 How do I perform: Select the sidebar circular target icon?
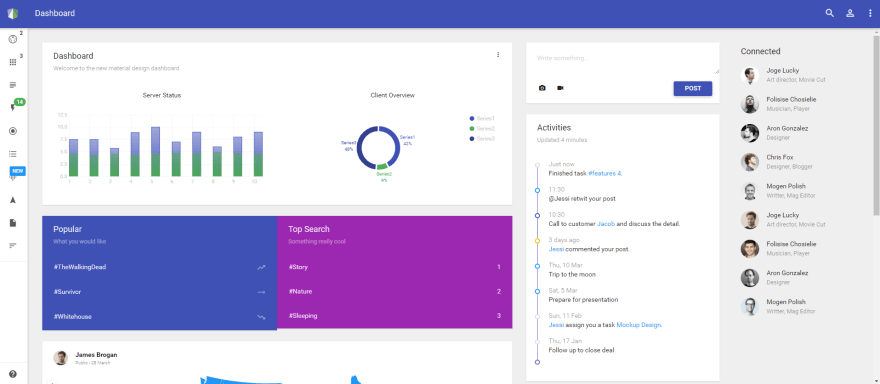coord(13,131)
